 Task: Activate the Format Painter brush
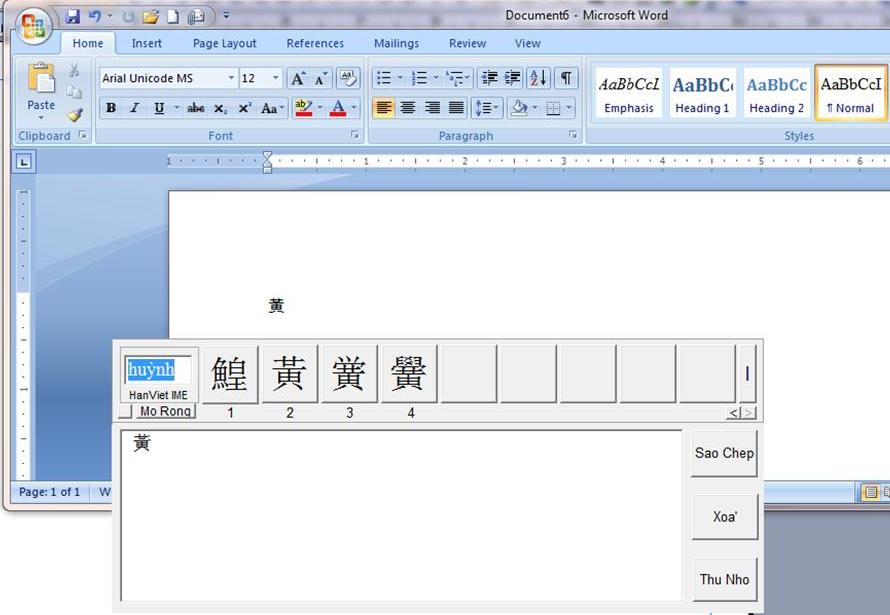74,115
